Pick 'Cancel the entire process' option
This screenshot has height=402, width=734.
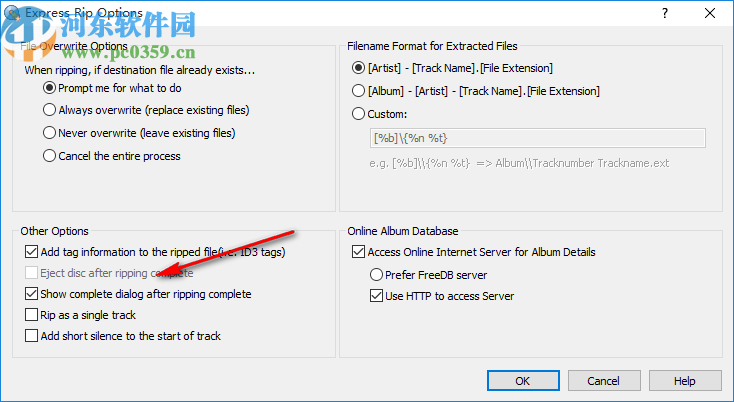[x=50, y=156]
